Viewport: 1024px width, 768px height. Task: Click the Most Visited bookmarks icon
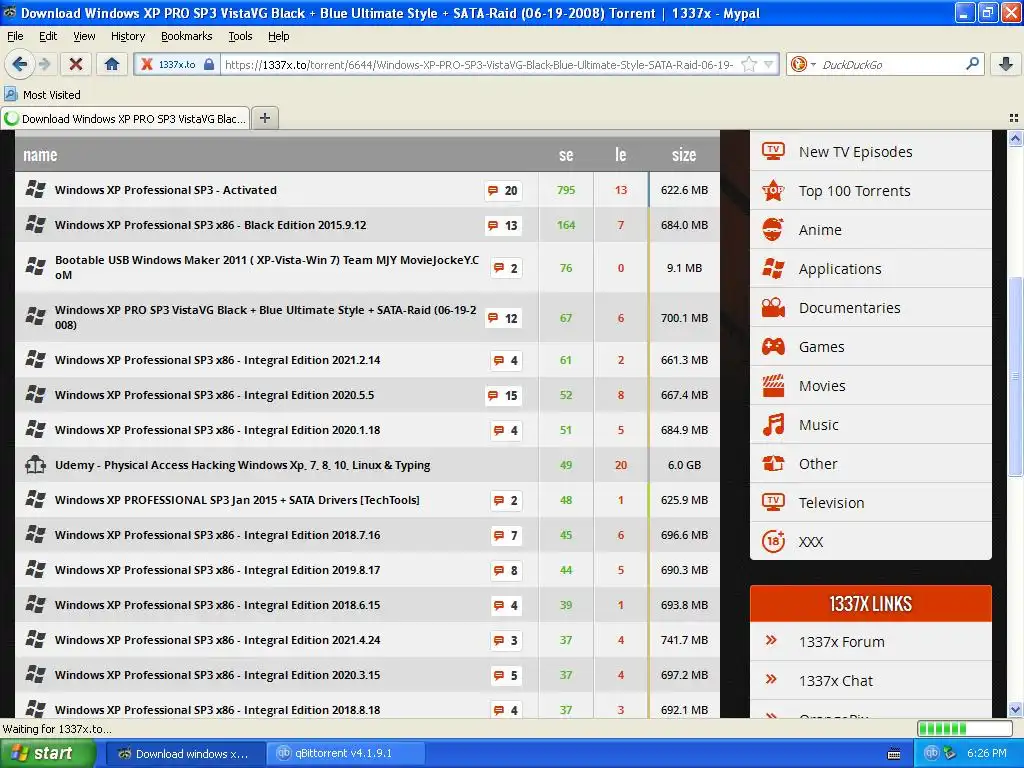(10, 94)
